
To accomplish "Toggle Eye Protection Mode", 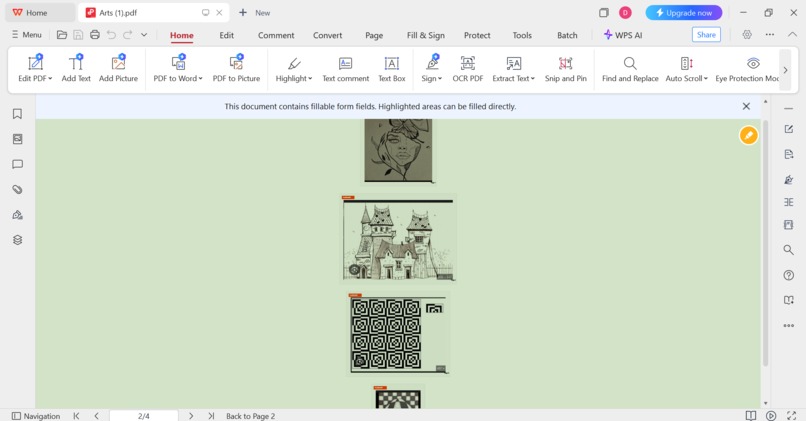I will click(x=747, y=69).
